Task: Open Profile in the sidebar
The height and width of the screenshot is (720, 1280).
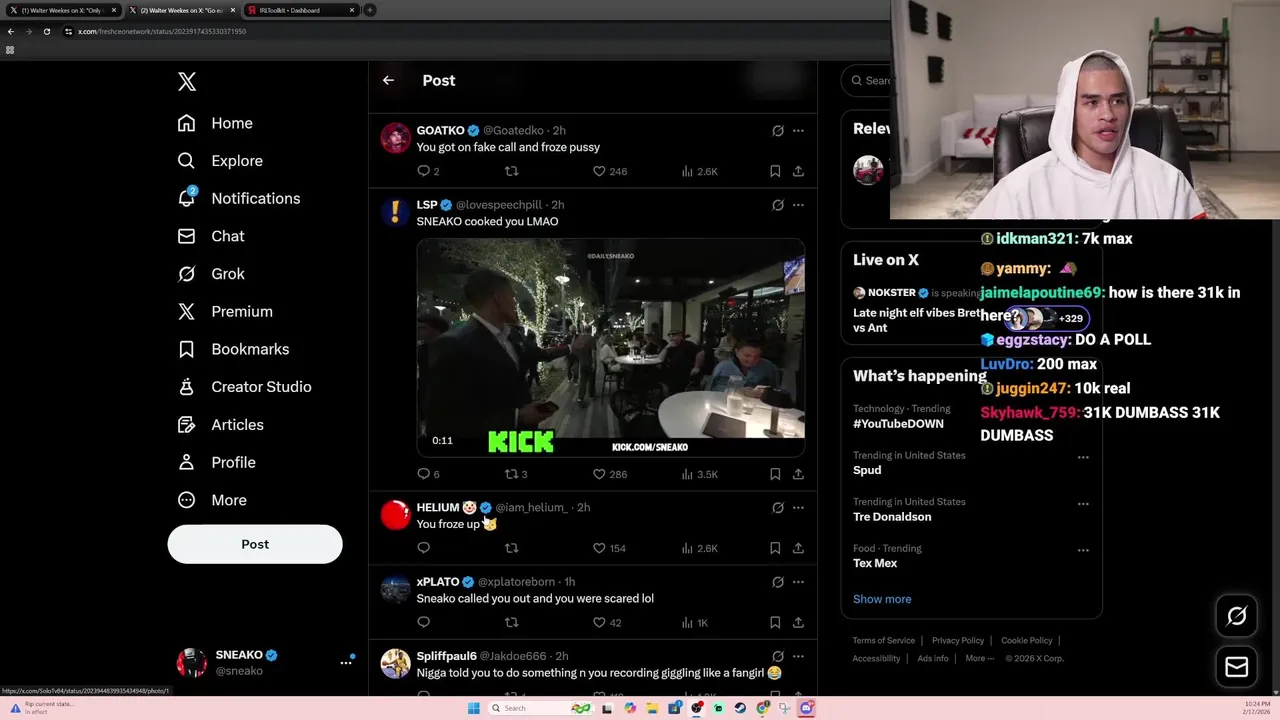Action: tap(216, 462)
